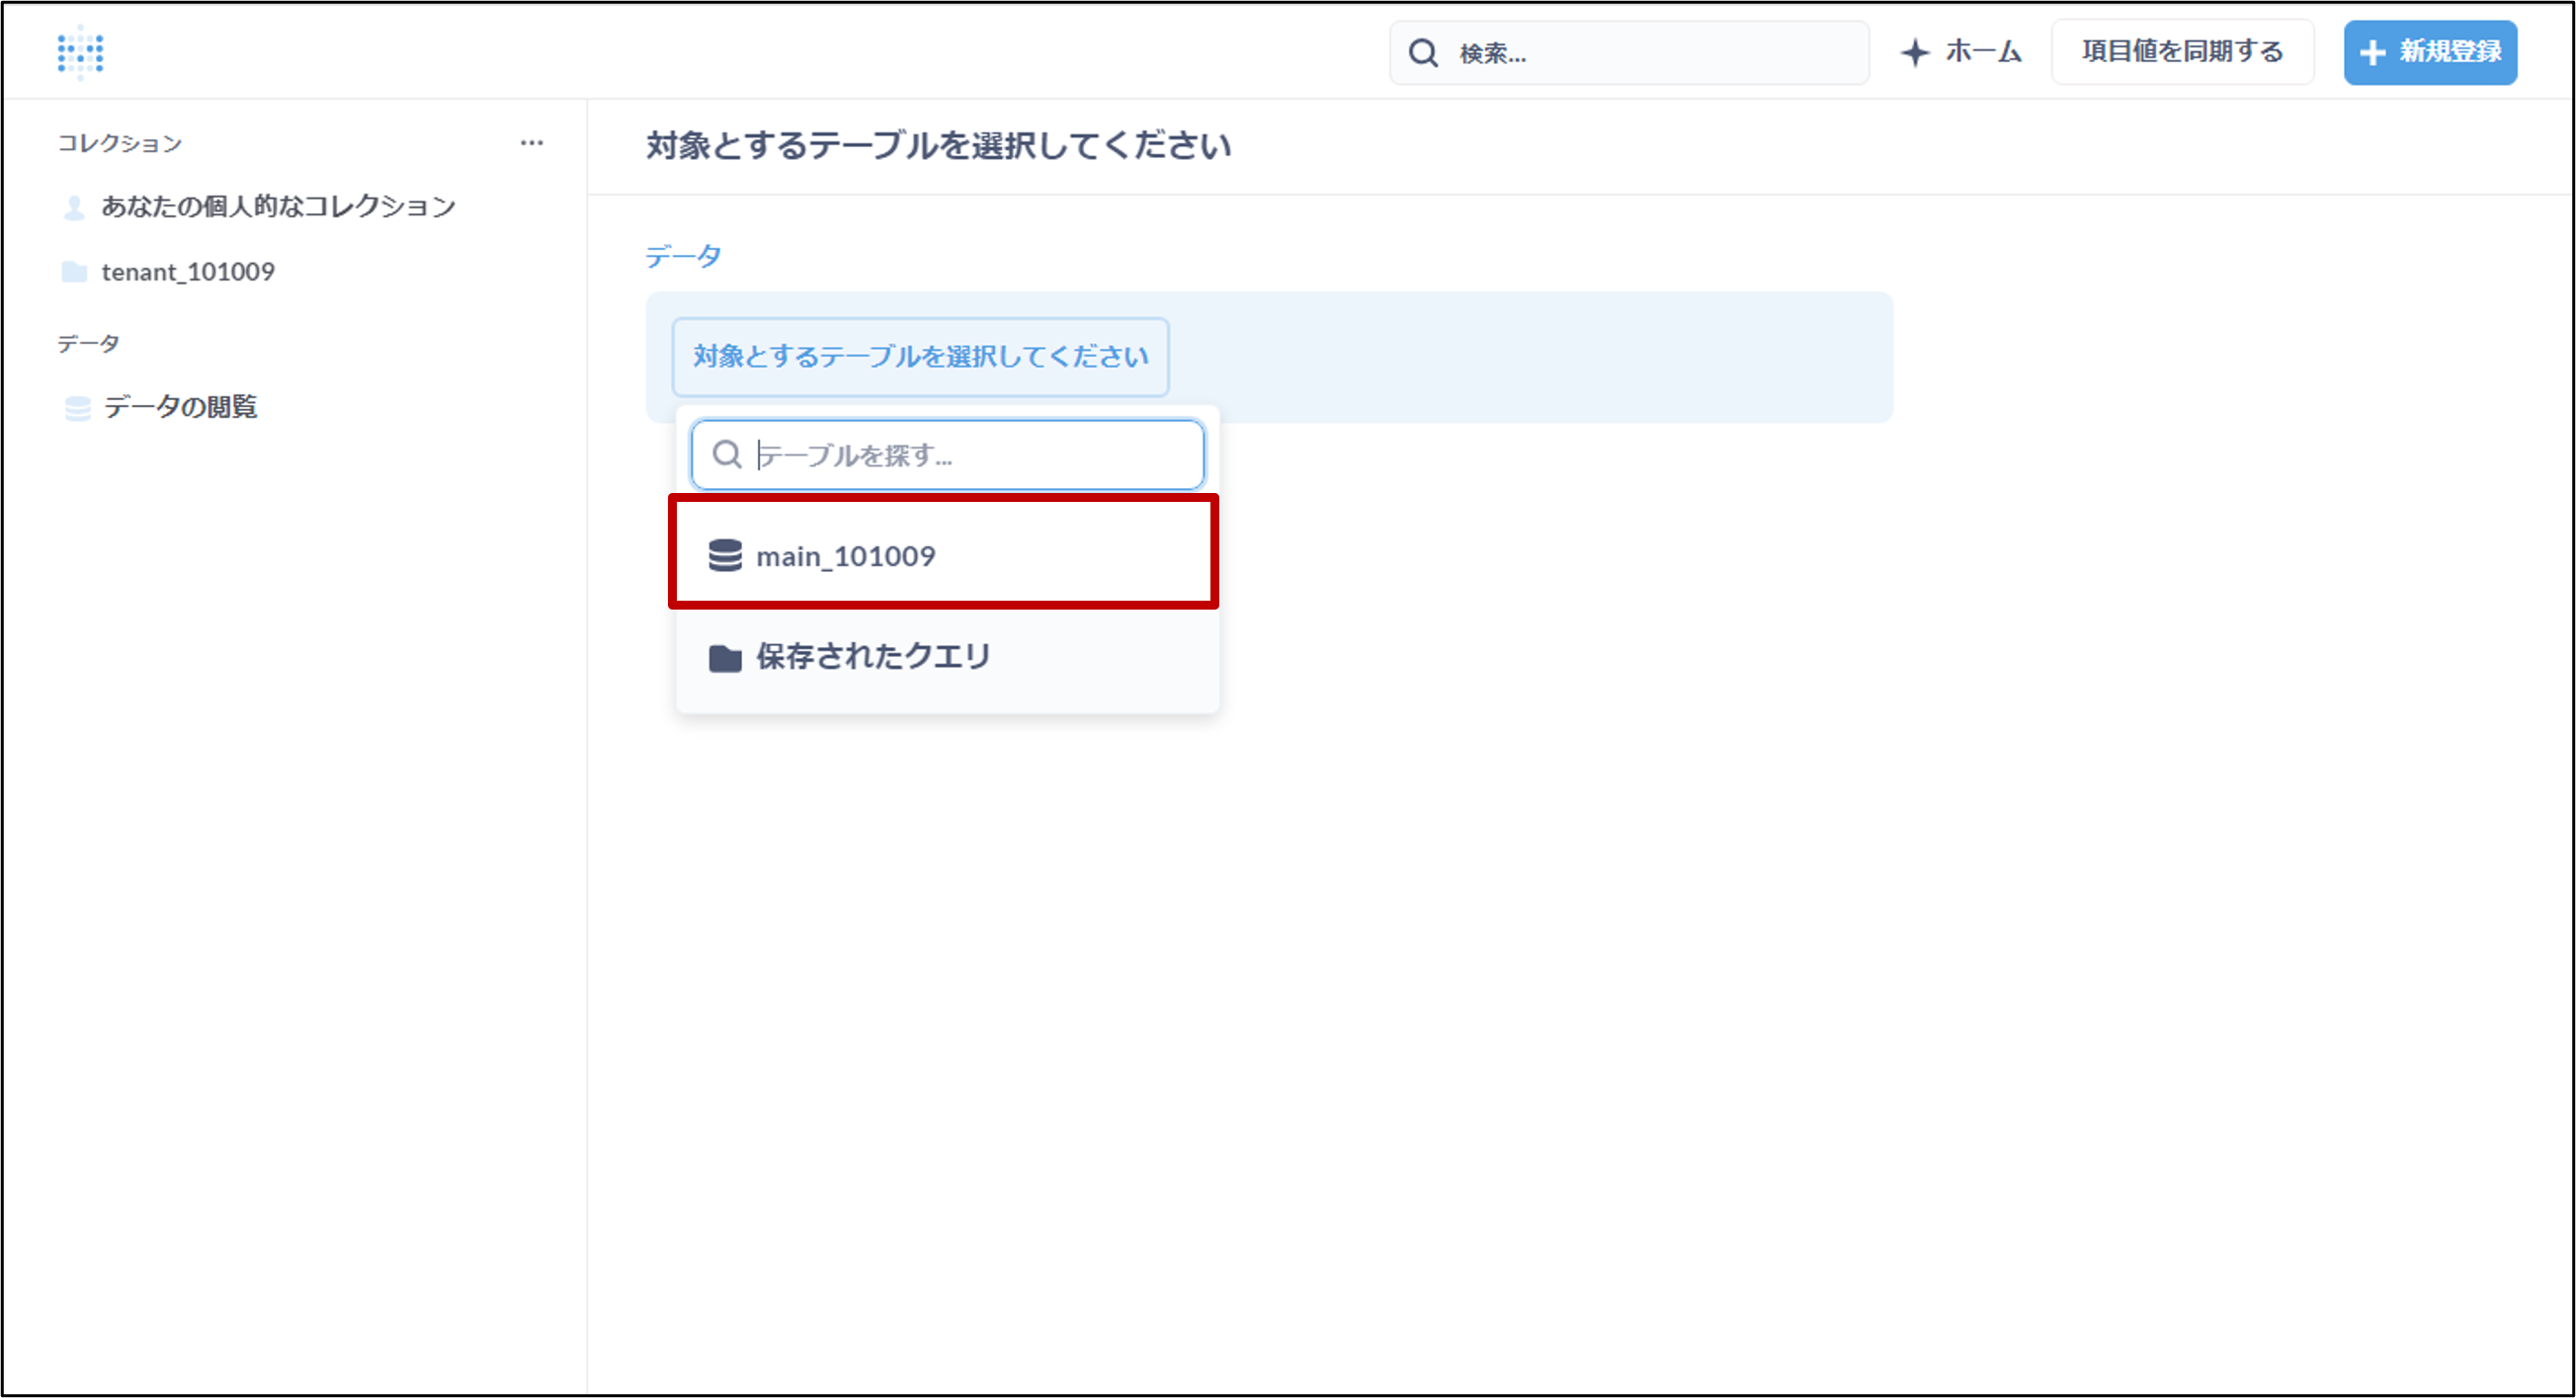This screenshot has width=2576, height=1398.
Task: Click the sparkle icon beside ホーム
Action: coord(1914,52)
